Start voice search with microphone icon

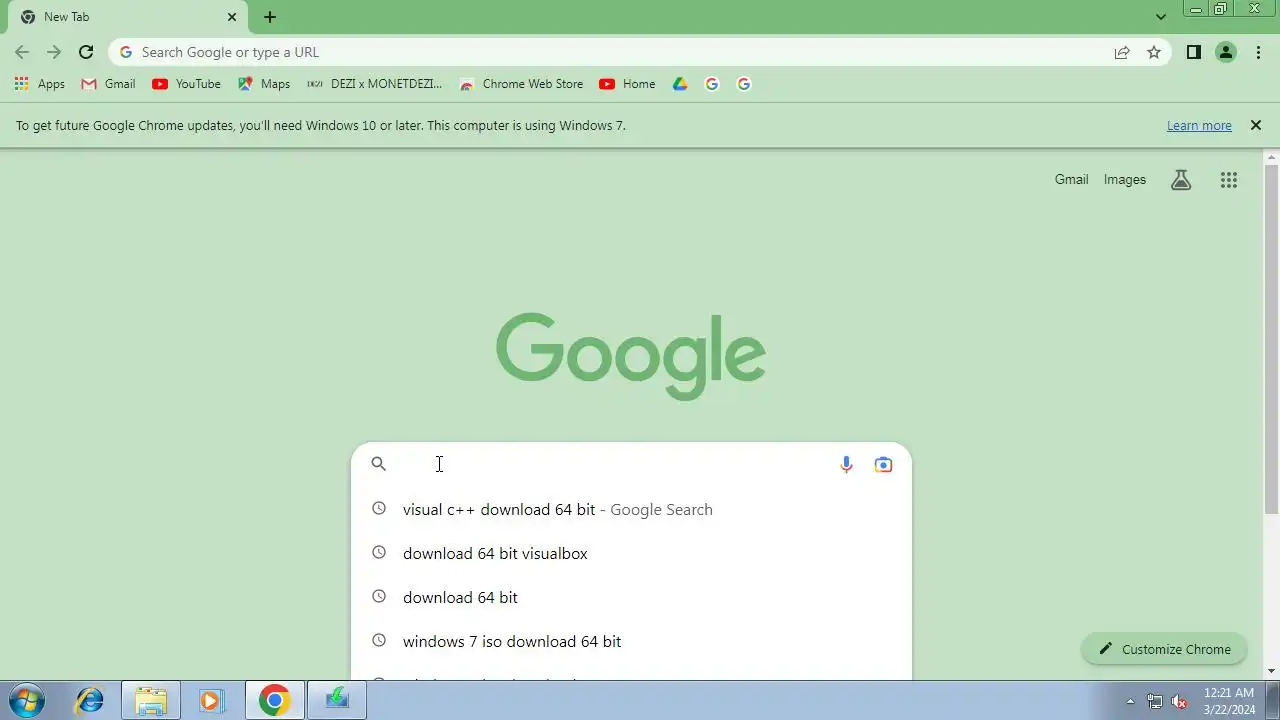point(846,464)
